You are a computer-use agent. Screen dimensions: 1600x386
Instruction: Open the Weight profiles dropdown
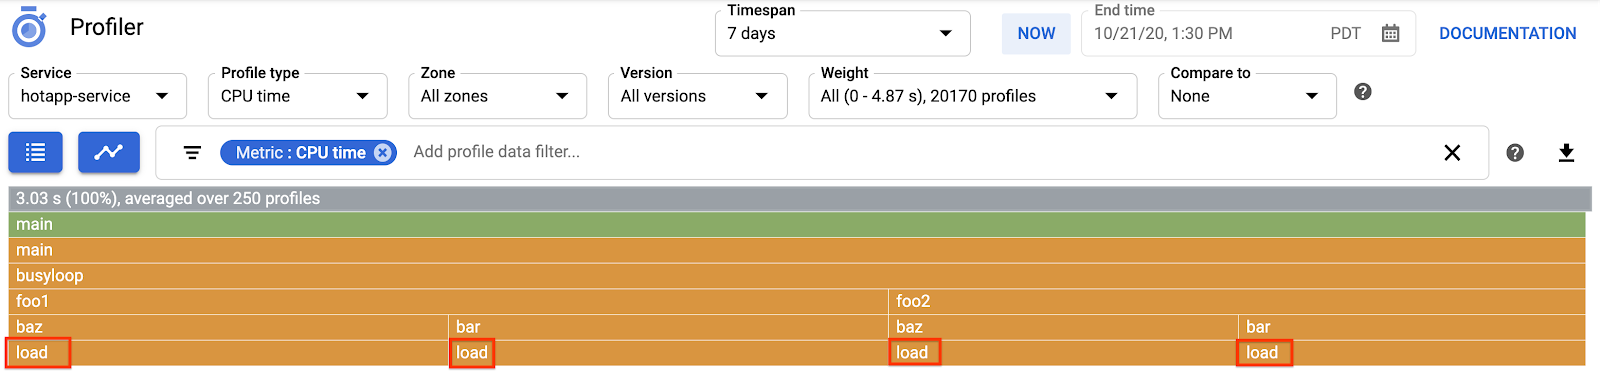click(972, 96)
